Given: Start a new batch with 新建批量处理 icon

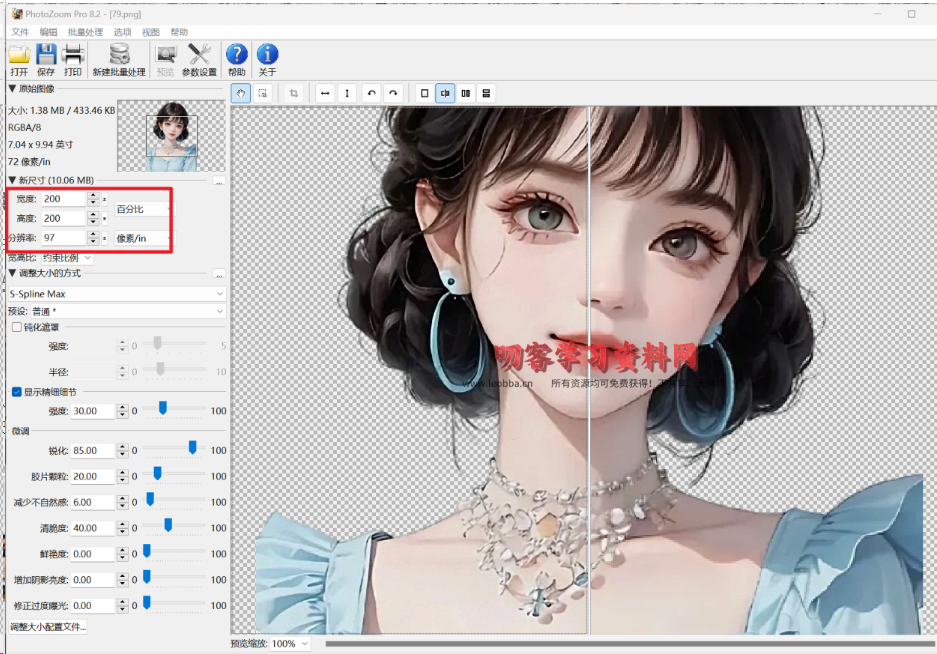Looking at the screenshot, I should (x=119, y=60).
